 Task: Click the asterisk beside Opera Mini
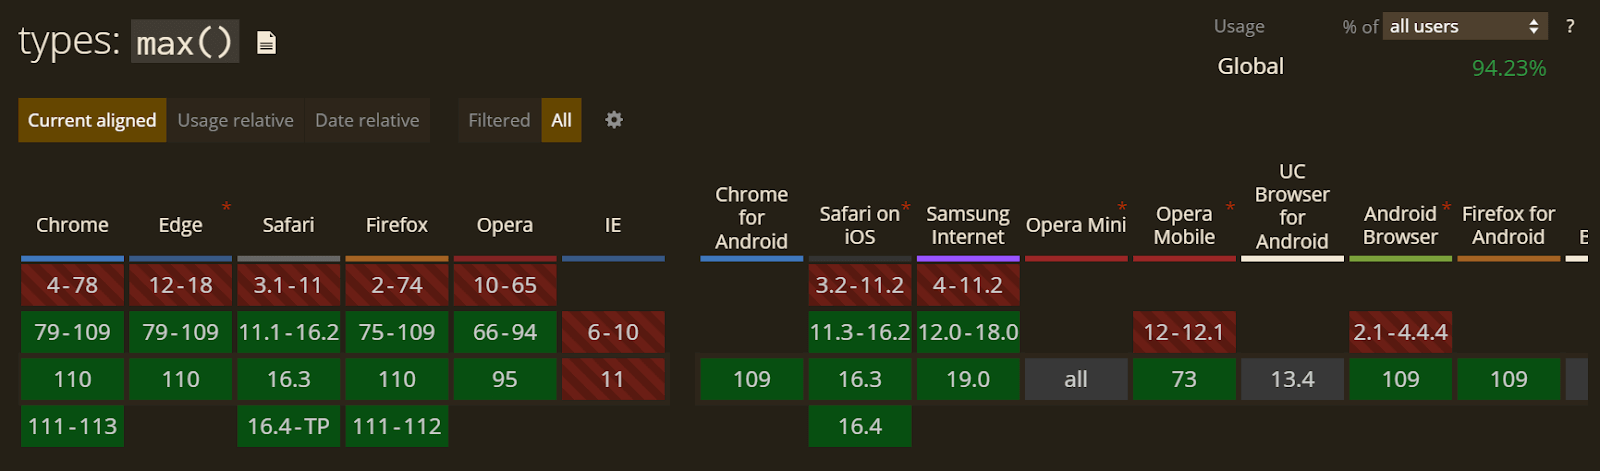point(1122,207)
